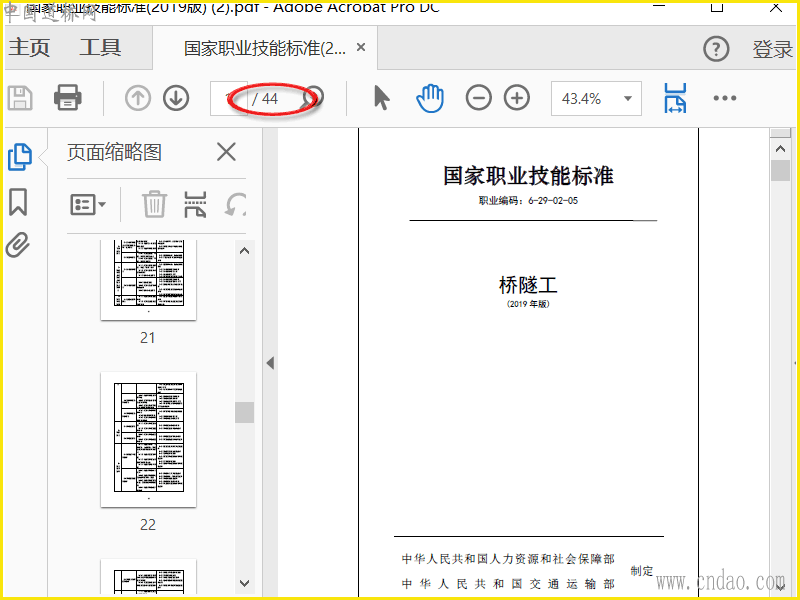Open bookmarks panel icon
The width and height of the screenshot is (800, 600).
click(18, 202)
